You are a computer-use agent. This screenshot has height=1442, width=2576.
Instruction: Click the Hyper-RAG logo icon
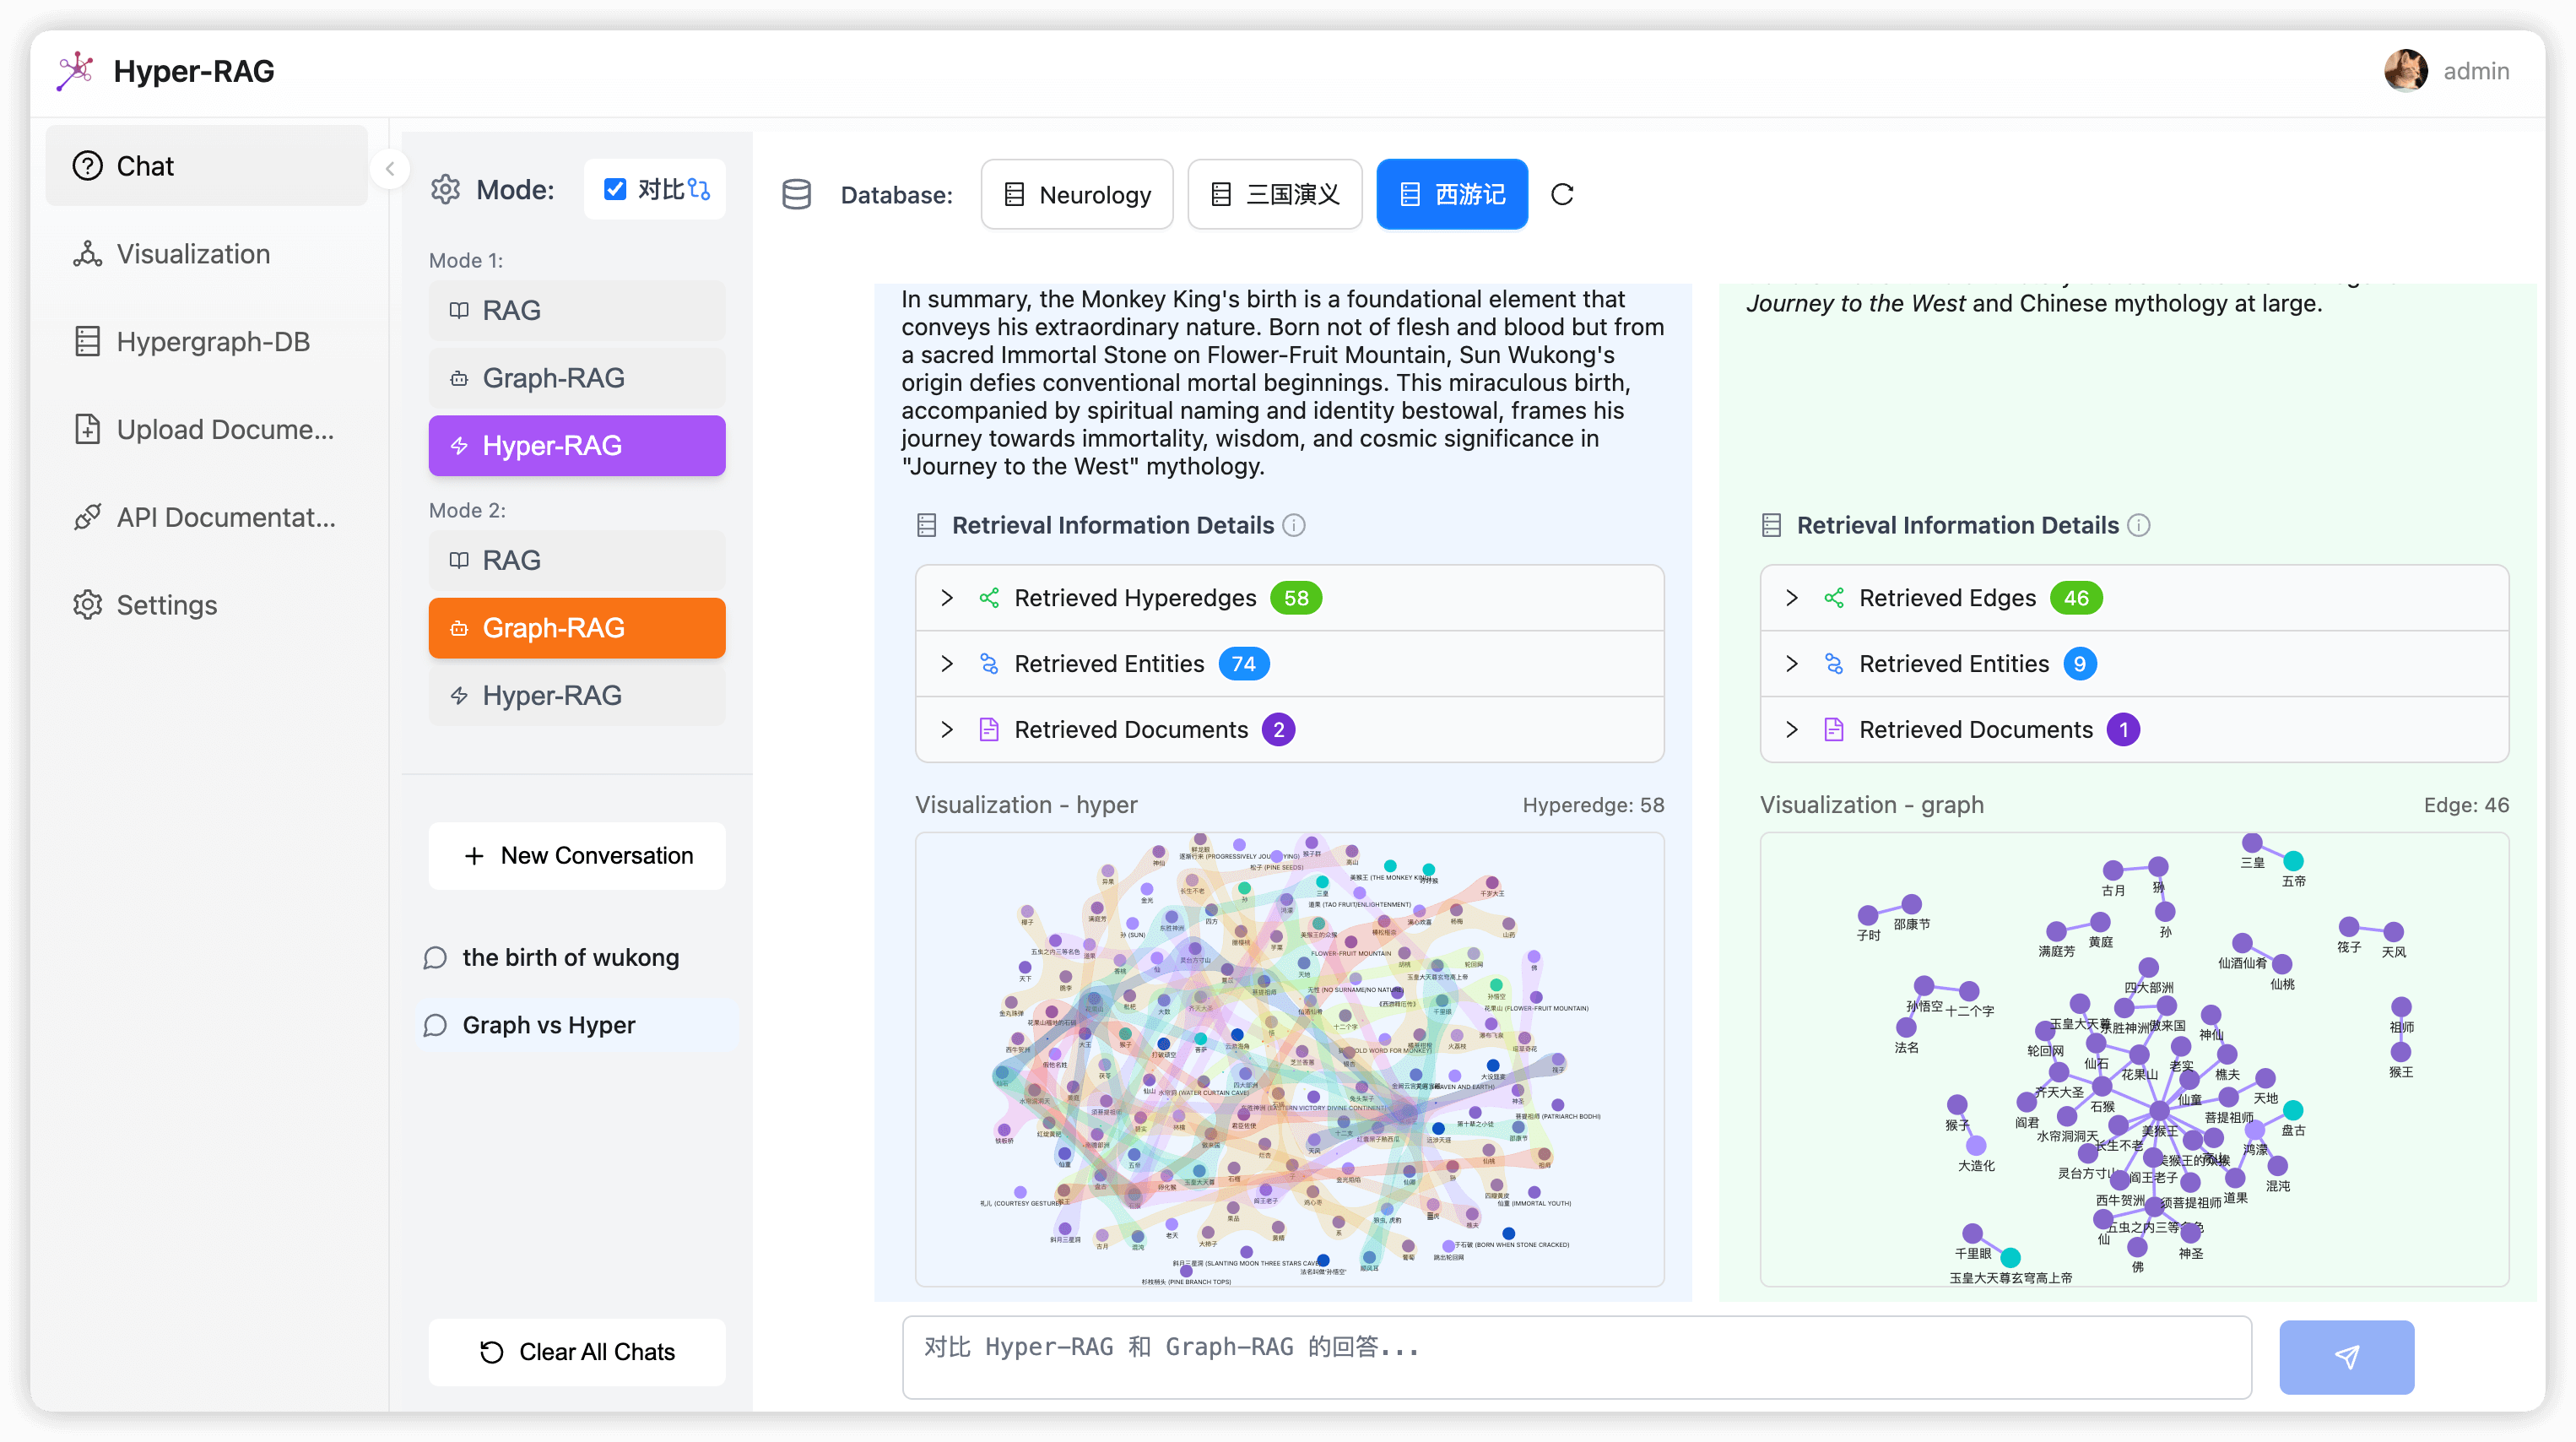point(75,71)
